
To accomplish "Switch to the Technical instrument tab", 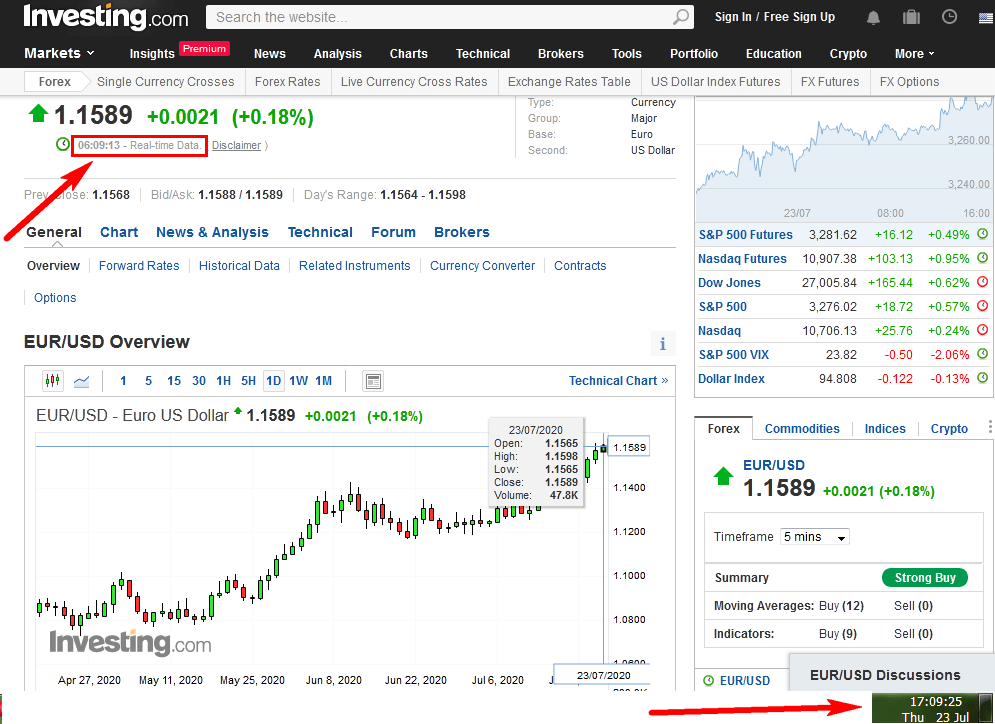I will coord(320,232).
